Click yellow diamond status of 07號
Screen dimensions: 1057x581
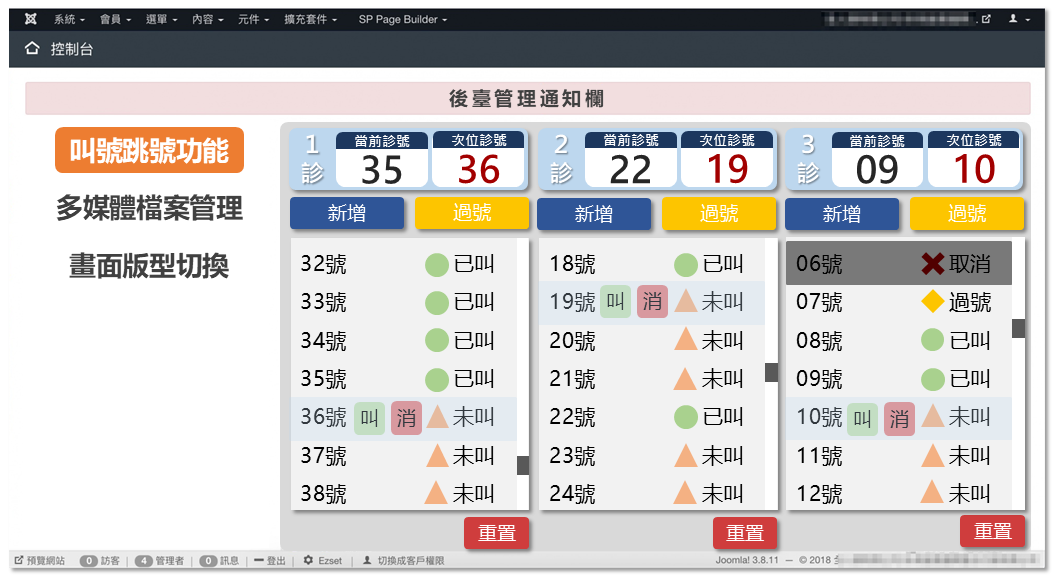(933, 301)
